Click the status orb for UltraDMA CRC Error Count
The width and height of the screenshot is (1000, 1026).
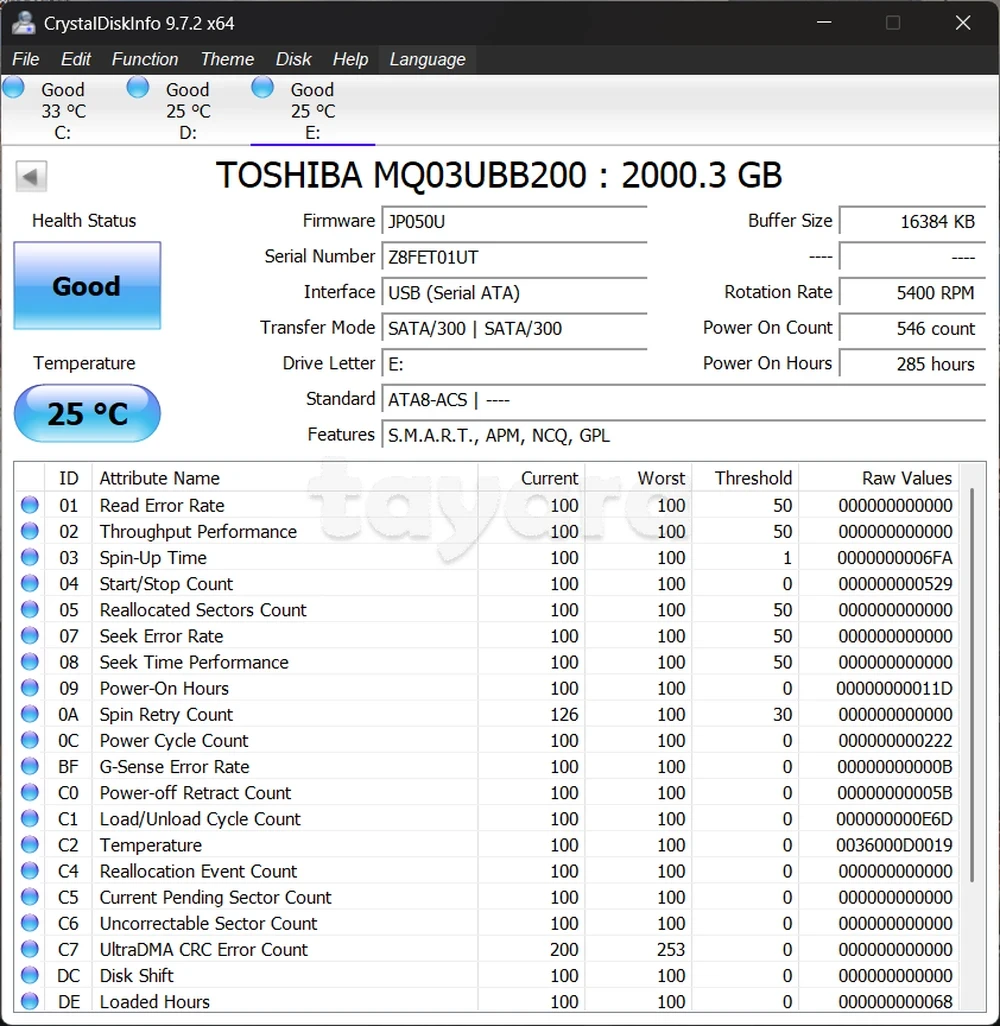(x=30, y=949)
